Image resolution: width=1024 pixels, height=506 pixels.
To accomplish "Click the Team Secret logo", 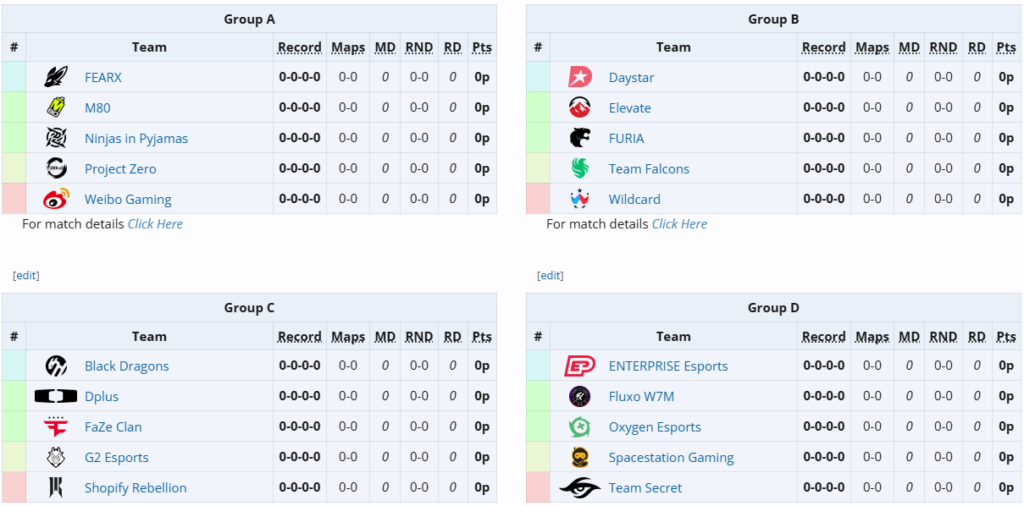I will [x=580, y=488].
